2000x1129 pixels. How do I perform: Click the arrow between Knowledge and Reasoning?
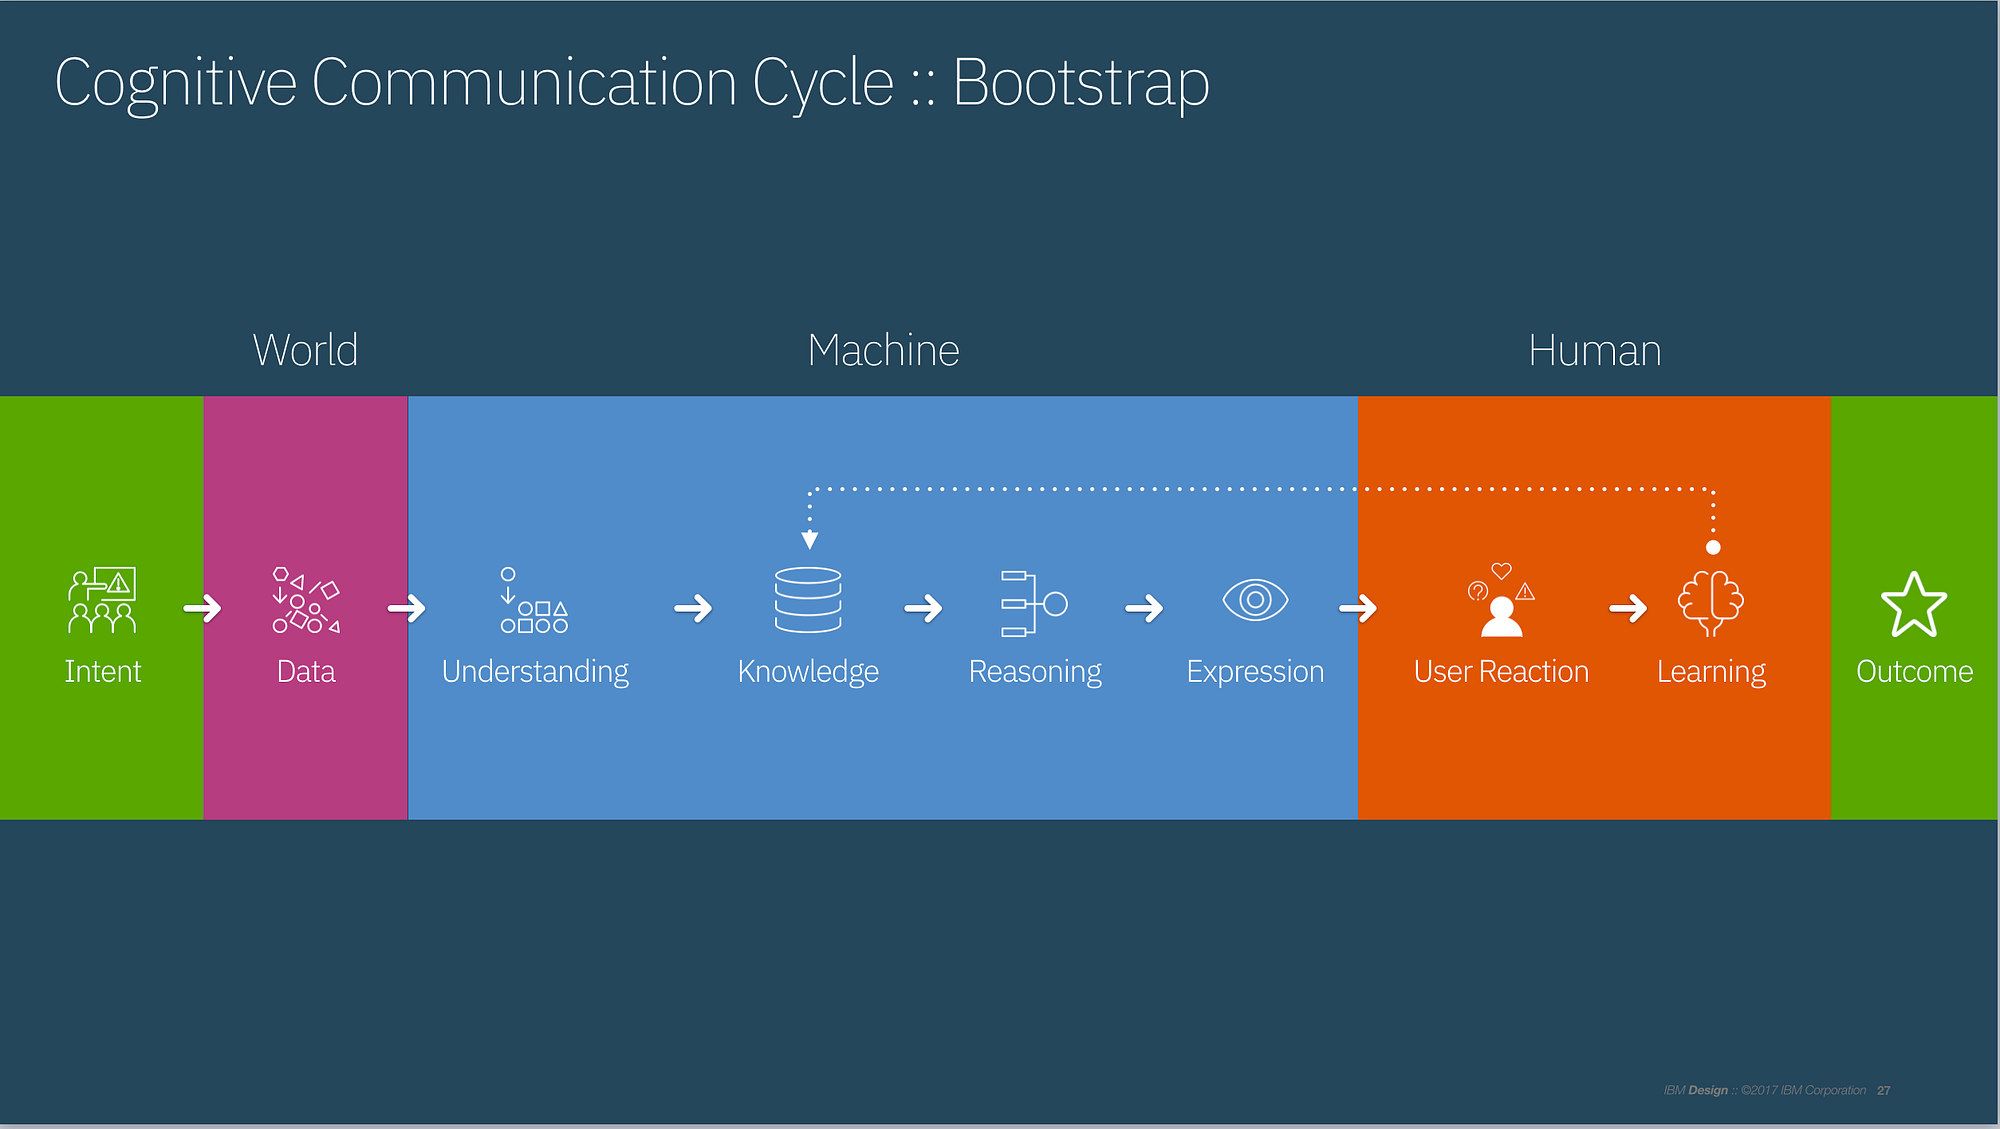pos(923,608)
